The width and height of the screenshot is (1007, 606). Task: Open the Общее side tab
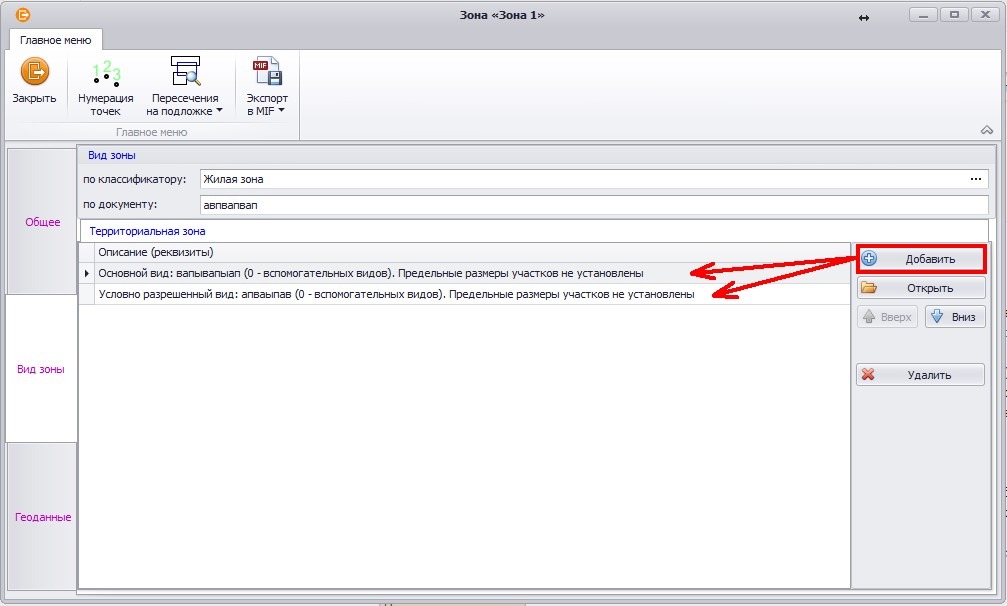pyautogui.click(x=42, y=222)
